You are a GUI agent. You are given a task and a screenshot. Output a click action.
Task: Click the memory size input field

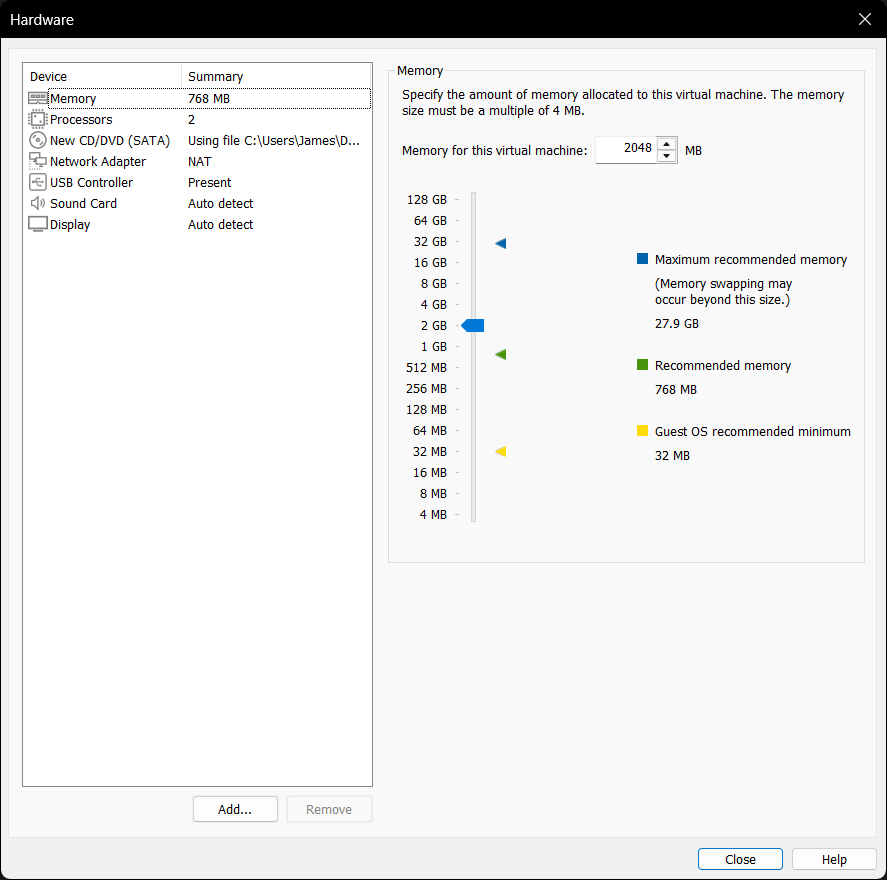pyautogui.click(x=626, y=150)
